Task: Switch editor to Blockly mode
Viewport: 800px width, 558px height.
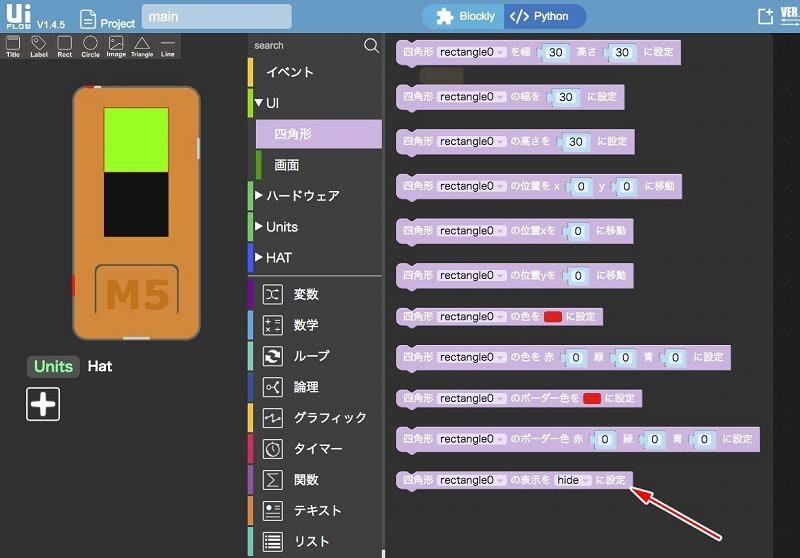Action: [463, 17]
